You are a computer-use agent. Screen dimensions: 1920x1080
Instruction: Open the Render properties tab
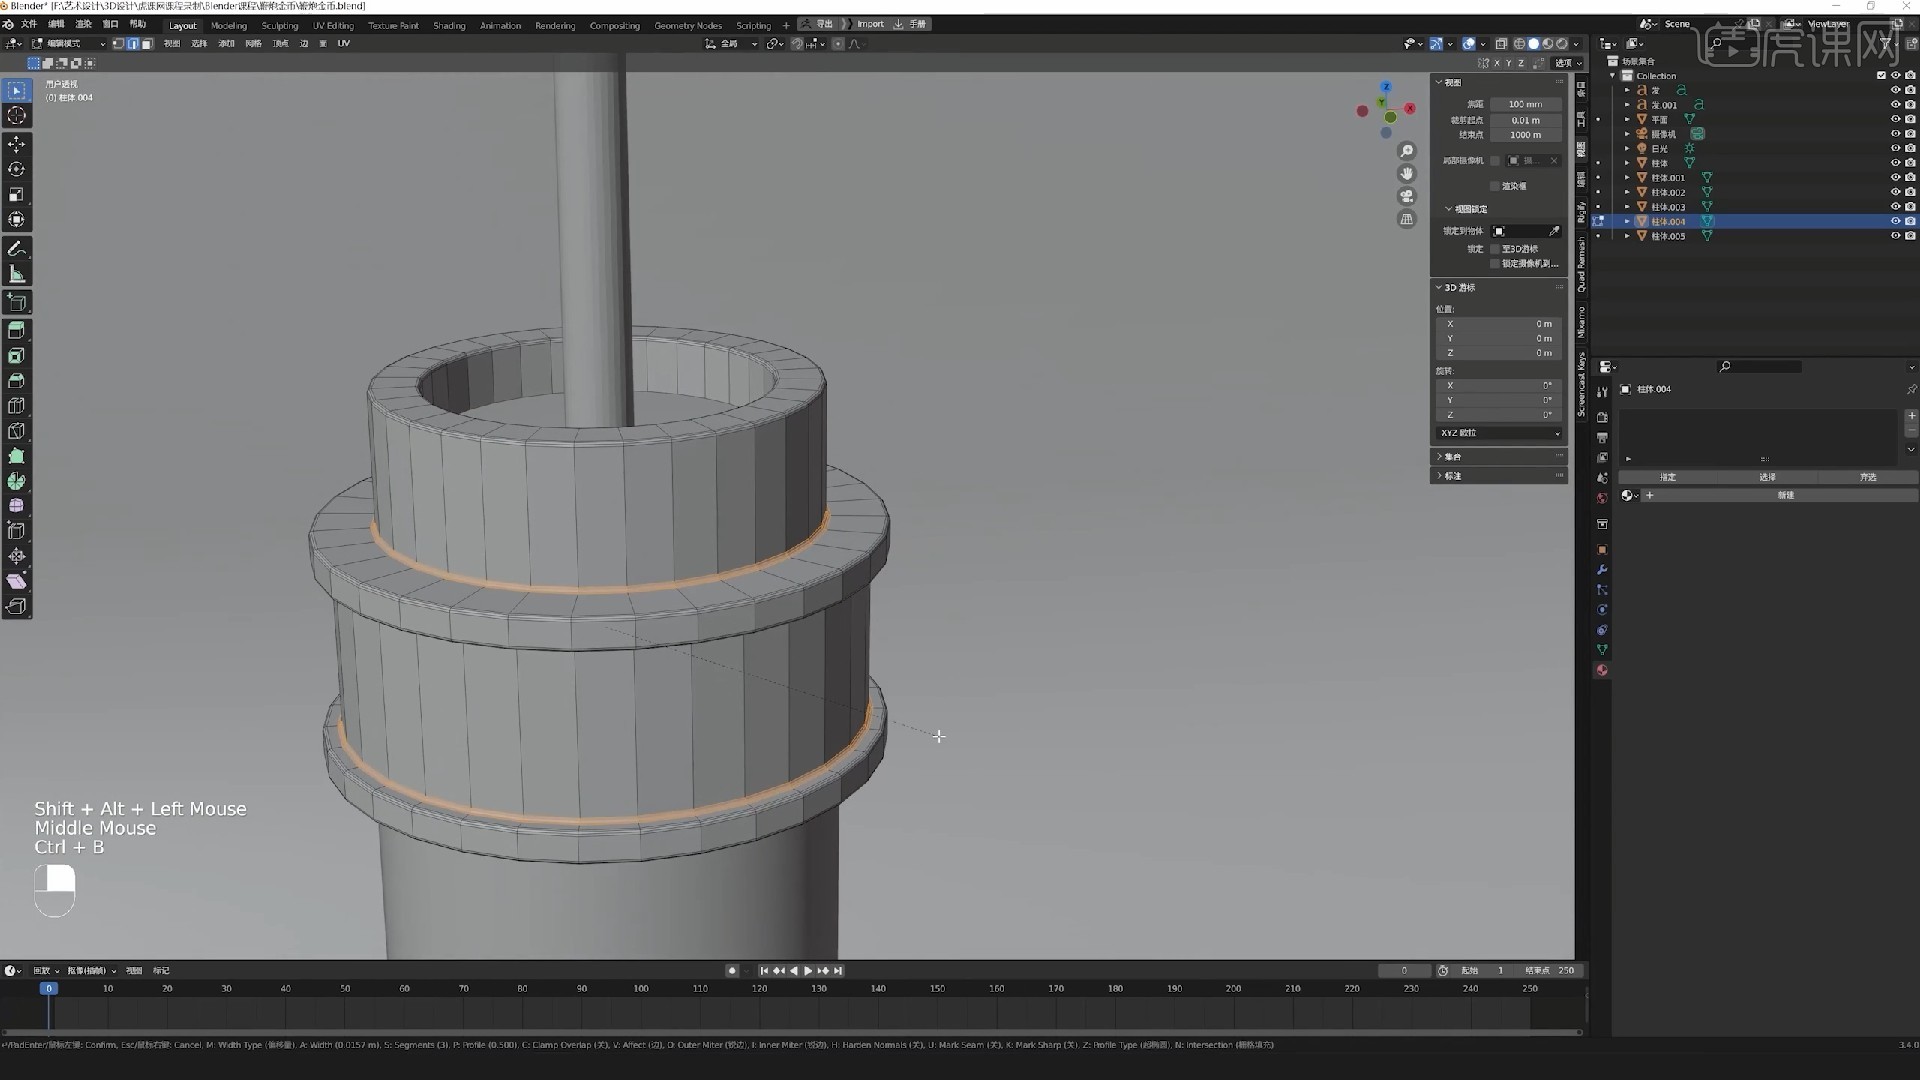coord(1602,417)
